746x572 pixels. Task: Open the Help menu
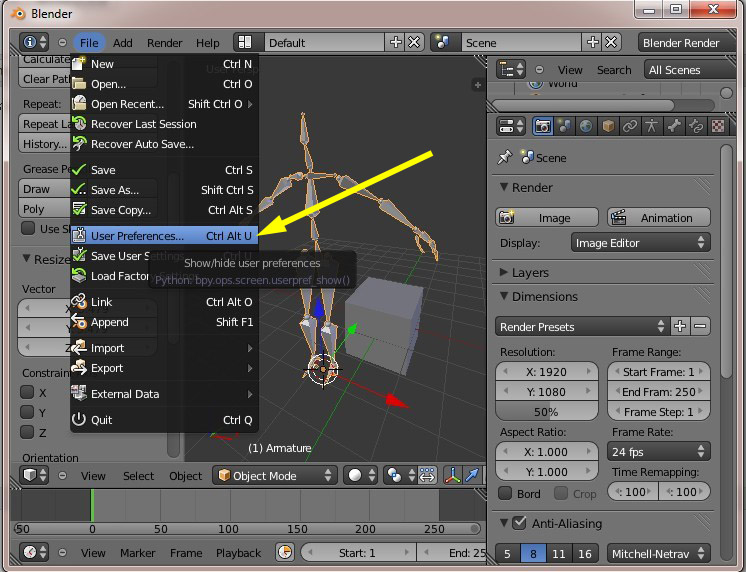point(207,43)
